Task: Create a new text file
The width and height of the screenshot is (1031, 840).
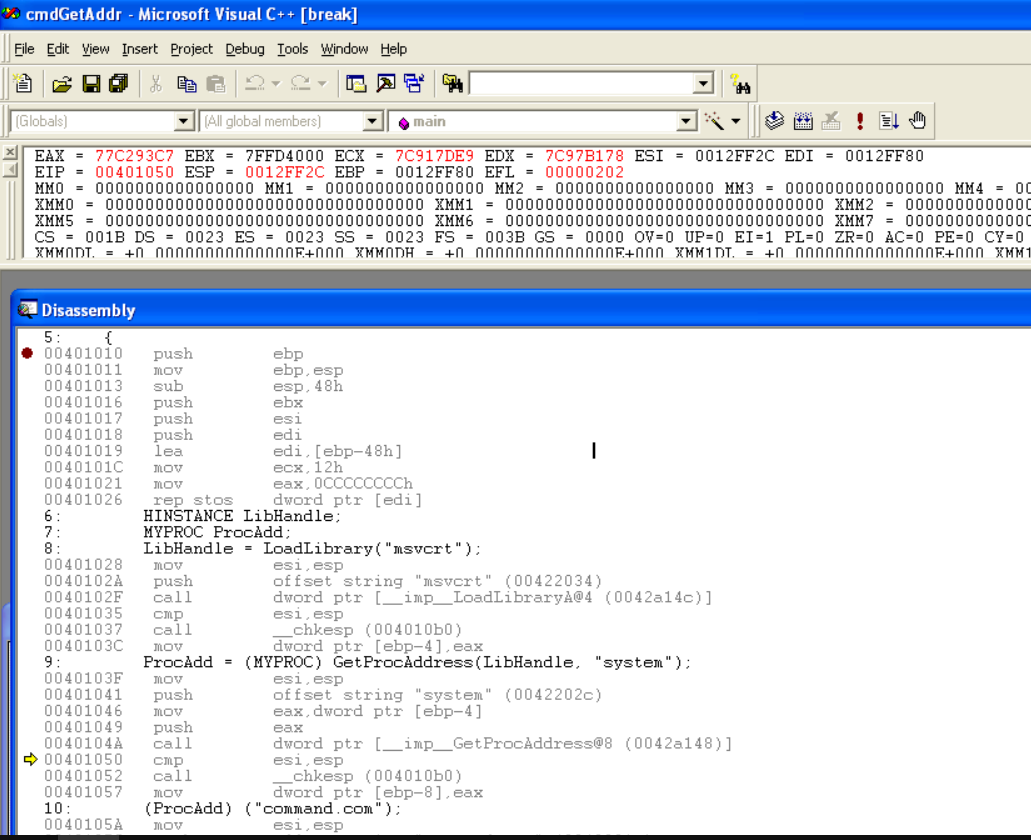Action: click(23, 83)
